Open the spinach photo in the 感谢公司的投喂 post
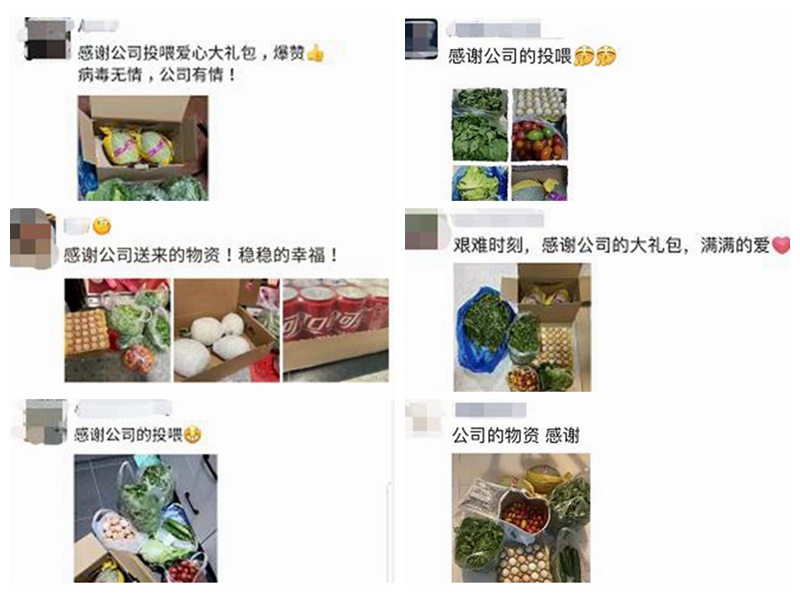Screen dimensions: 800x600 tap(480, 124)
